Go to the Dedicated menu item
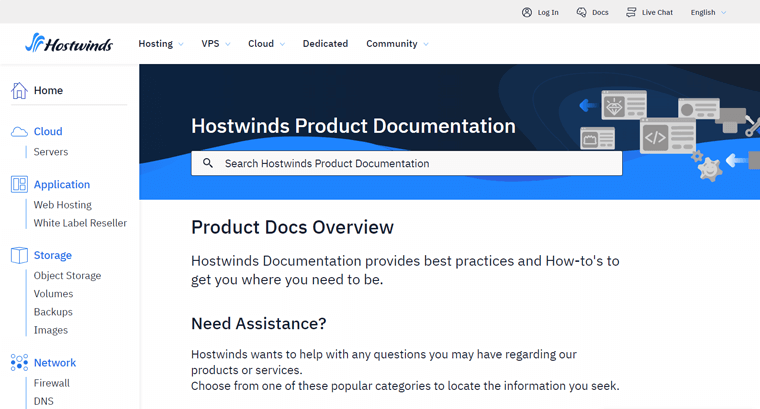 pyautogui.click(x=325, y=44)
